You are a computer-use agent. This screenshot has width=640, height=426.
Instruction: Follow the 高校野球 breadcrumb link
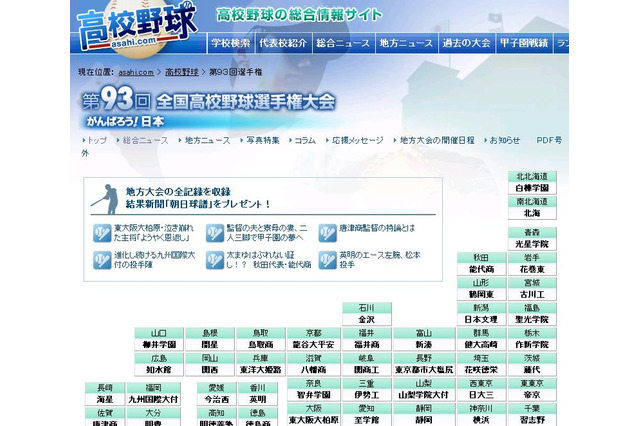[x=182, y=72]
